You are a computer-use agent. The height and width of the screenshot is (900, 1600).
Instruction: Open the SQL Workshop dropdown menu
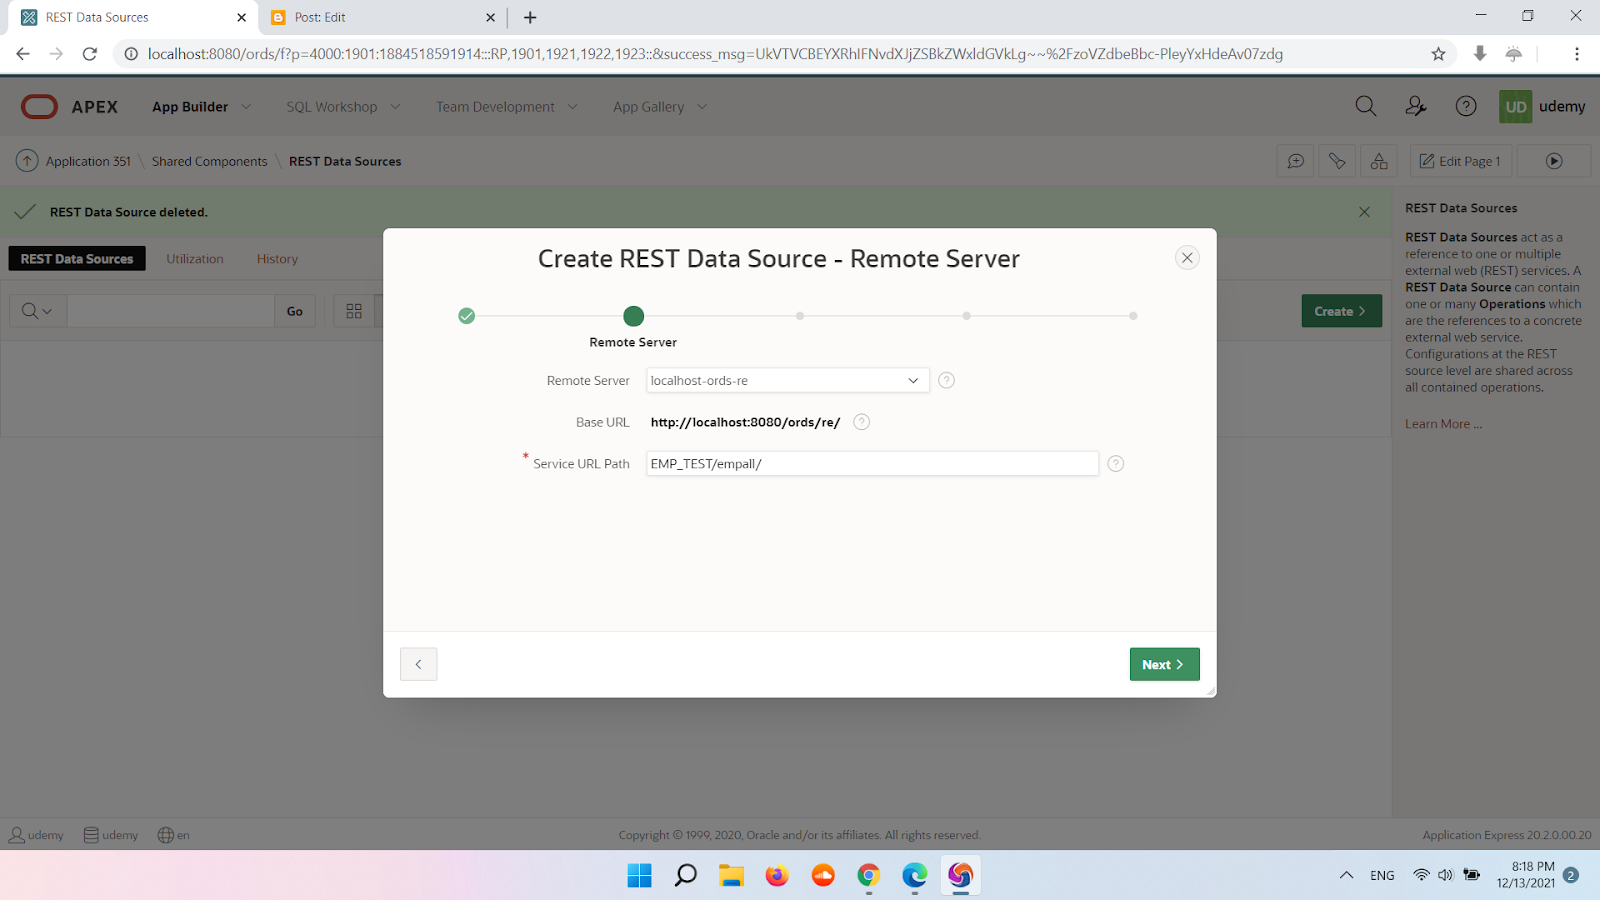tap(342, 107)
